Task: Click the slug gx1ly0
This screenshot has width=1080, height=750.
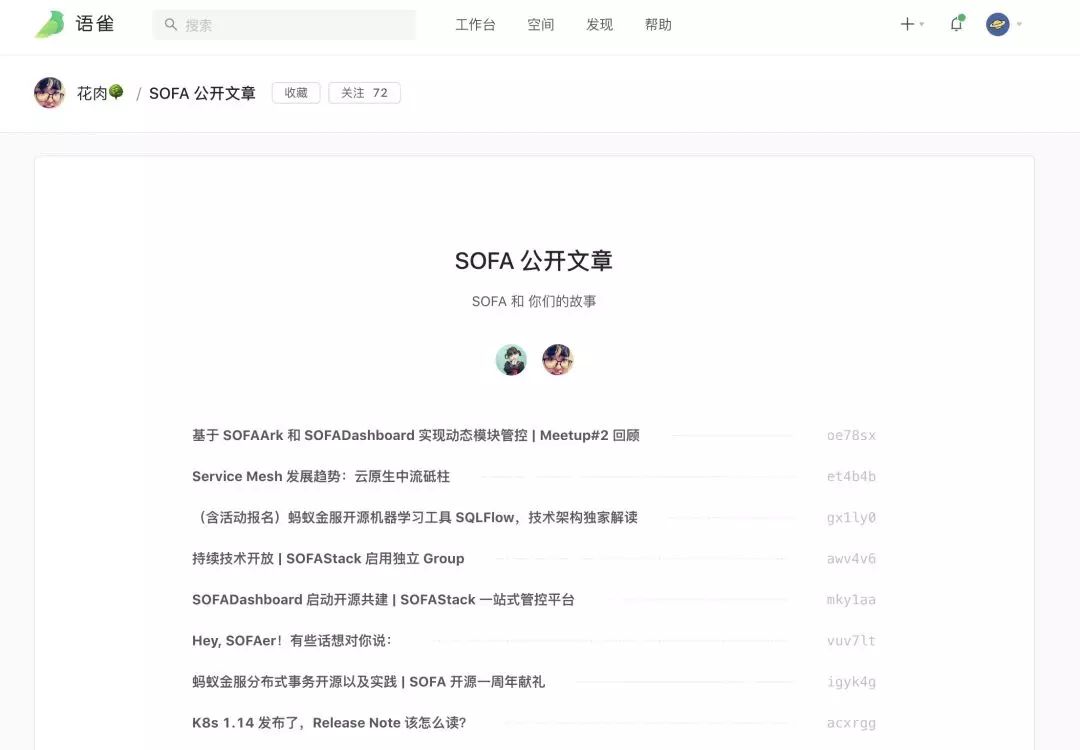Action: pos(851,517)
